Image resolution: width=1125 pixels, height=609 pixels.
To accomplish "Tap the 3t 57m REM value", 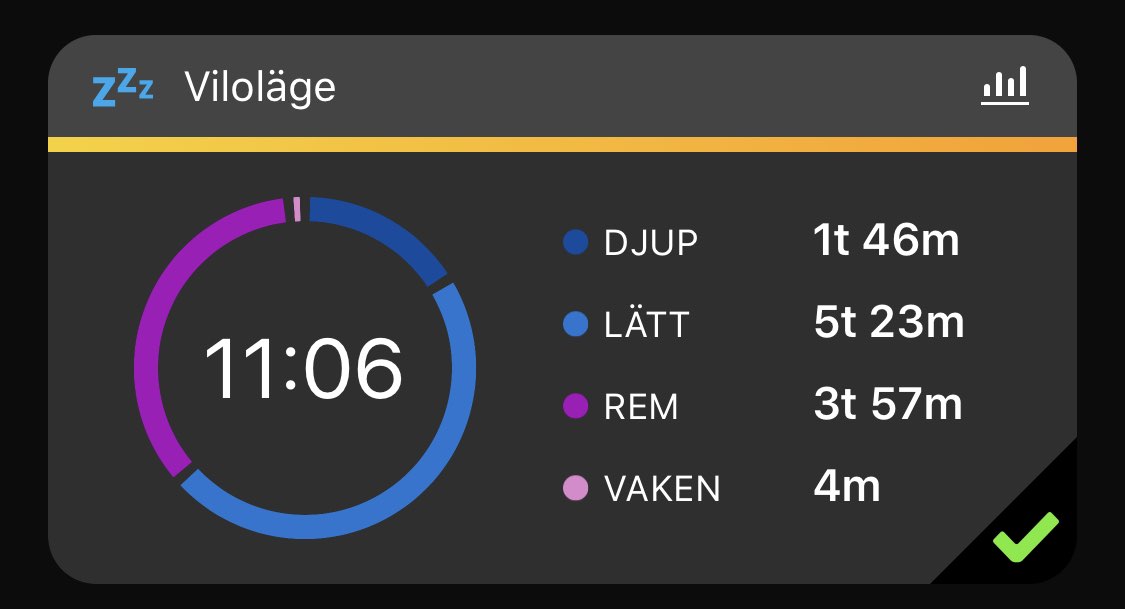I will pos(888,404).
